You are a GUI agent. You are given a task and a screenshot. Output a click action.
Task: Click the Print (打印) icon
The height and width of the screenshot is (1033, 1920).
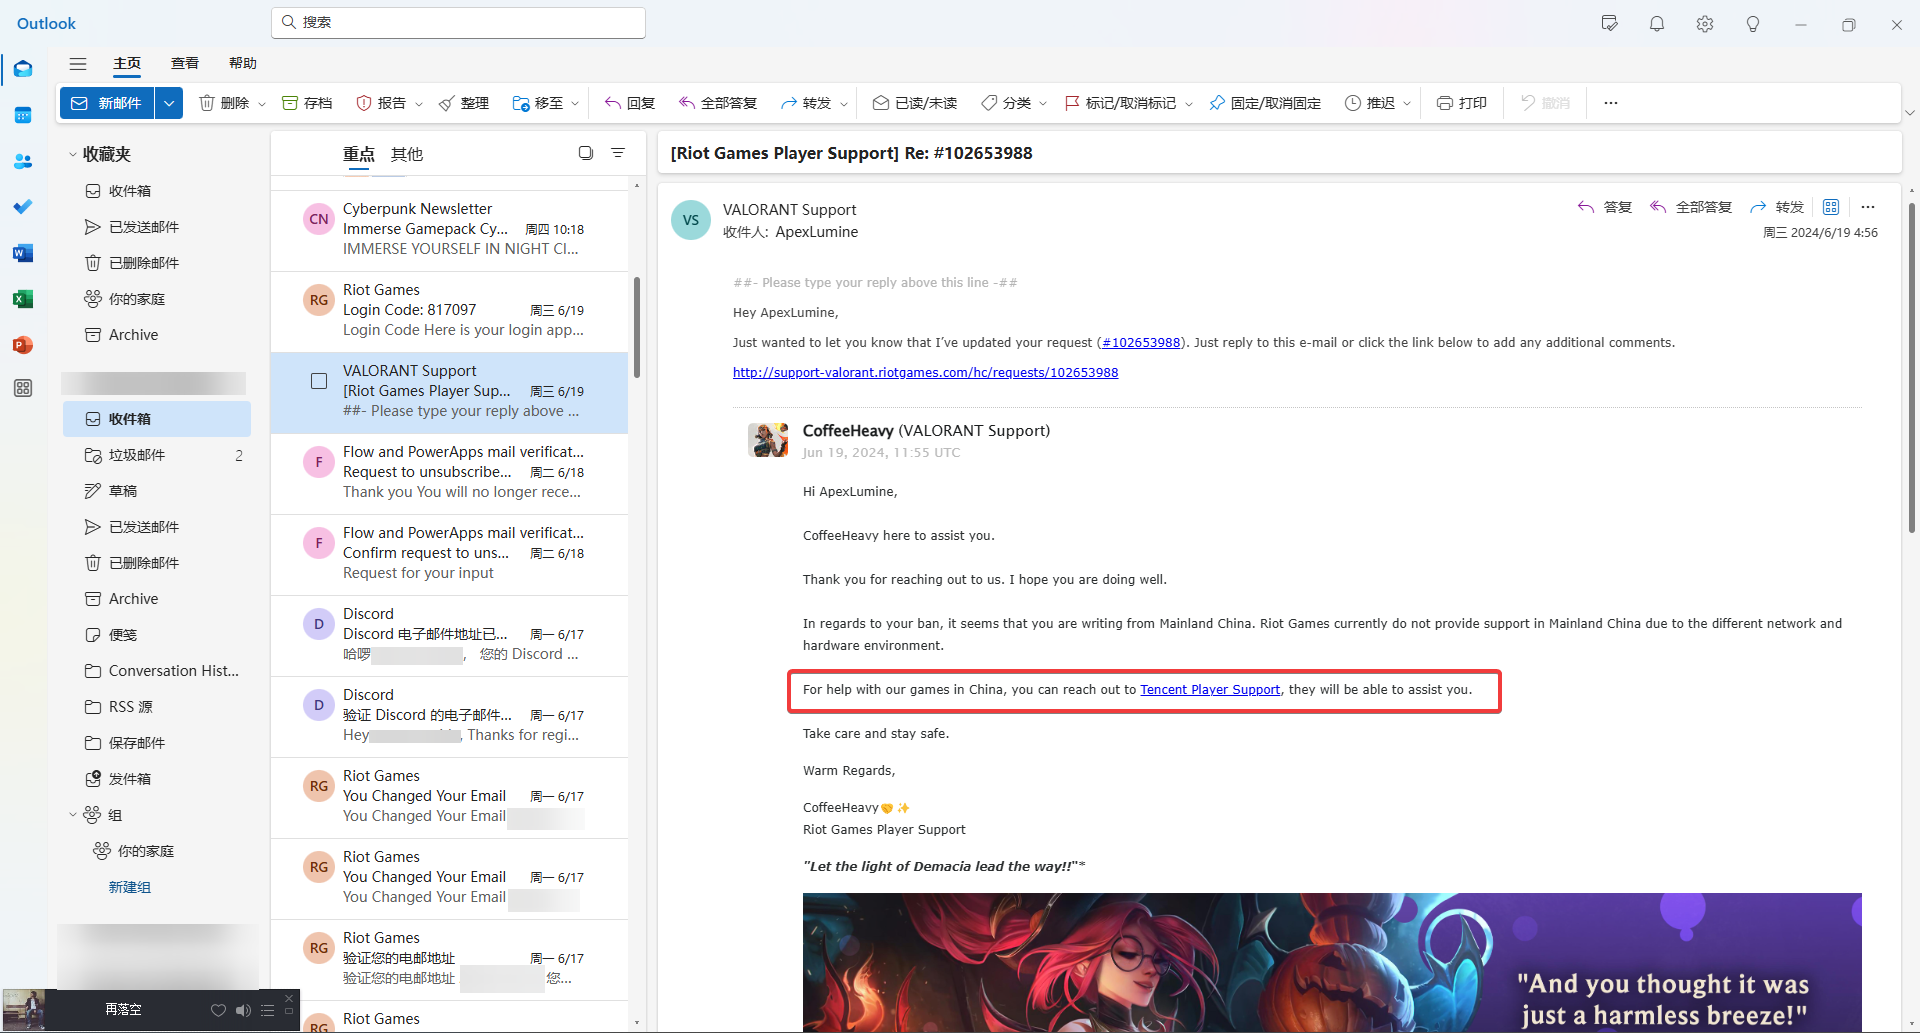coord(1444,103)
